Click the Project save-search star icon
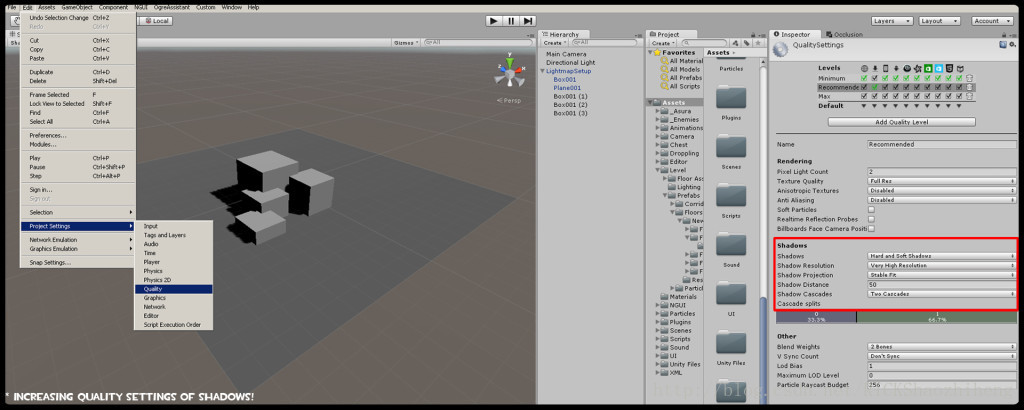This screenshot has width=1024, height=410. tap(757, 43)
